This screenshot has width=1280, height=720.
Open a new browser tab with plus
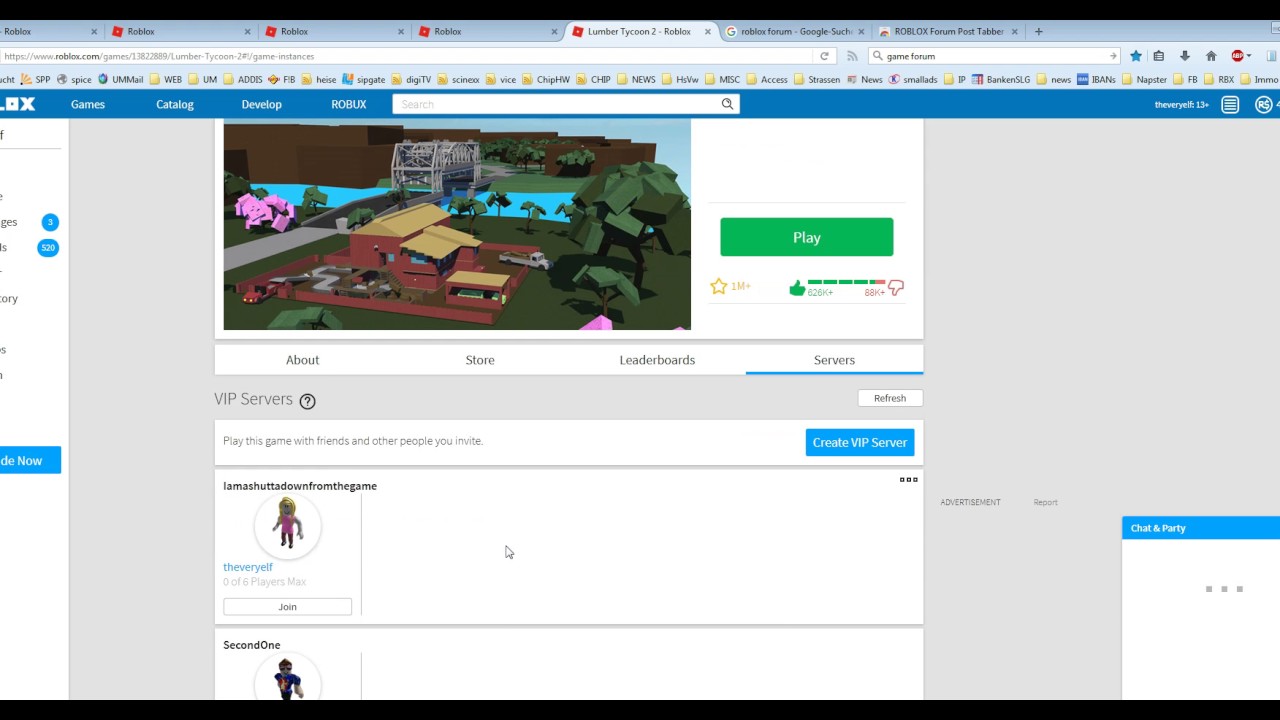tap(1038, 31)
